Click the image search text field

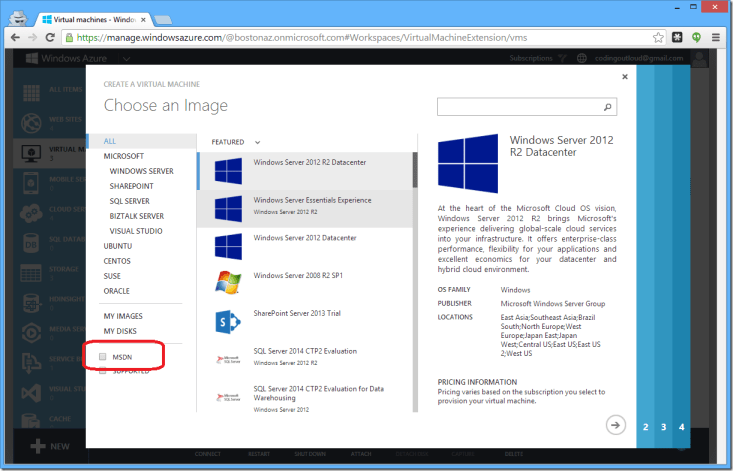coord(518,105)
